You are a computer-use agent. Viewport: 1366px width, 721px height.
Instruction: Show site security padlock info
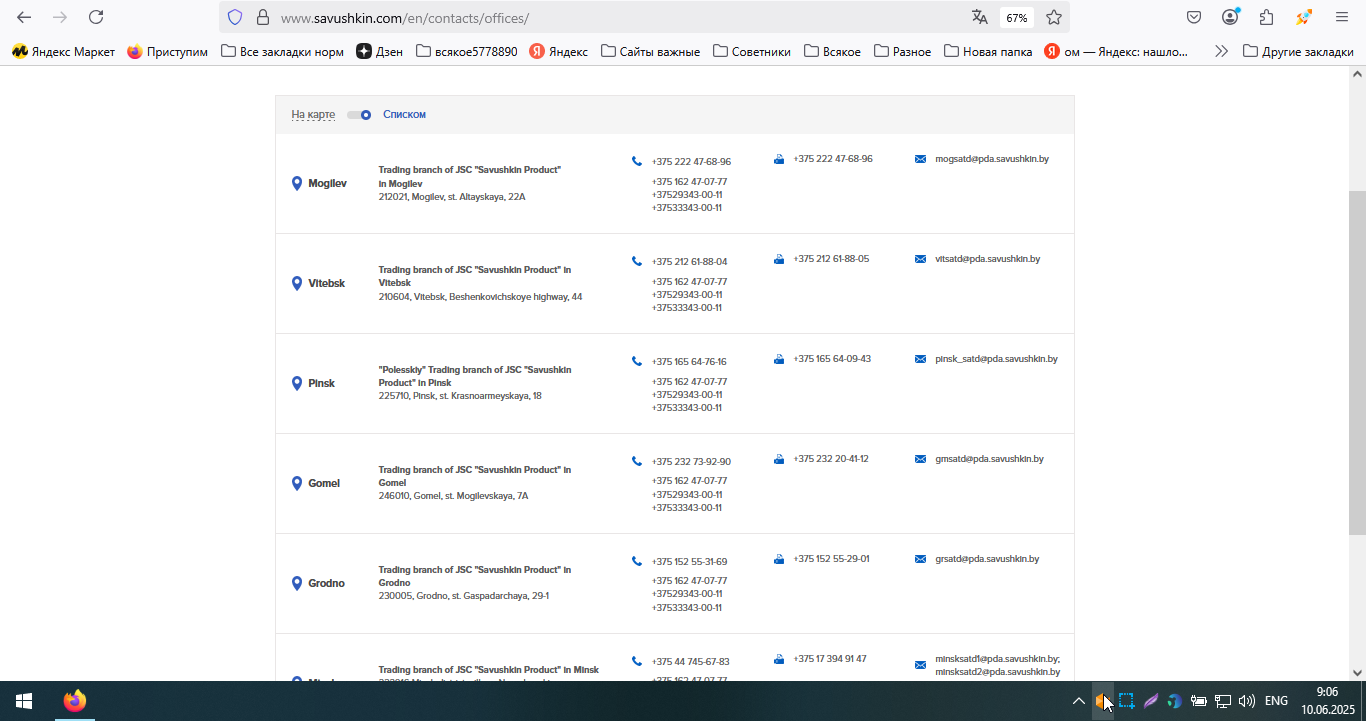263,17
